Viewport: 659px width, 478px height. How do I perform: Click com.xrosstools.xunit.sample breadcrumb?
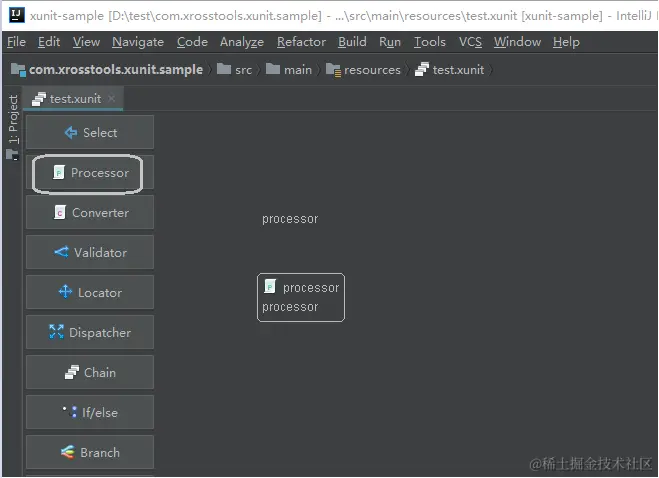click(x=107, y=69)
